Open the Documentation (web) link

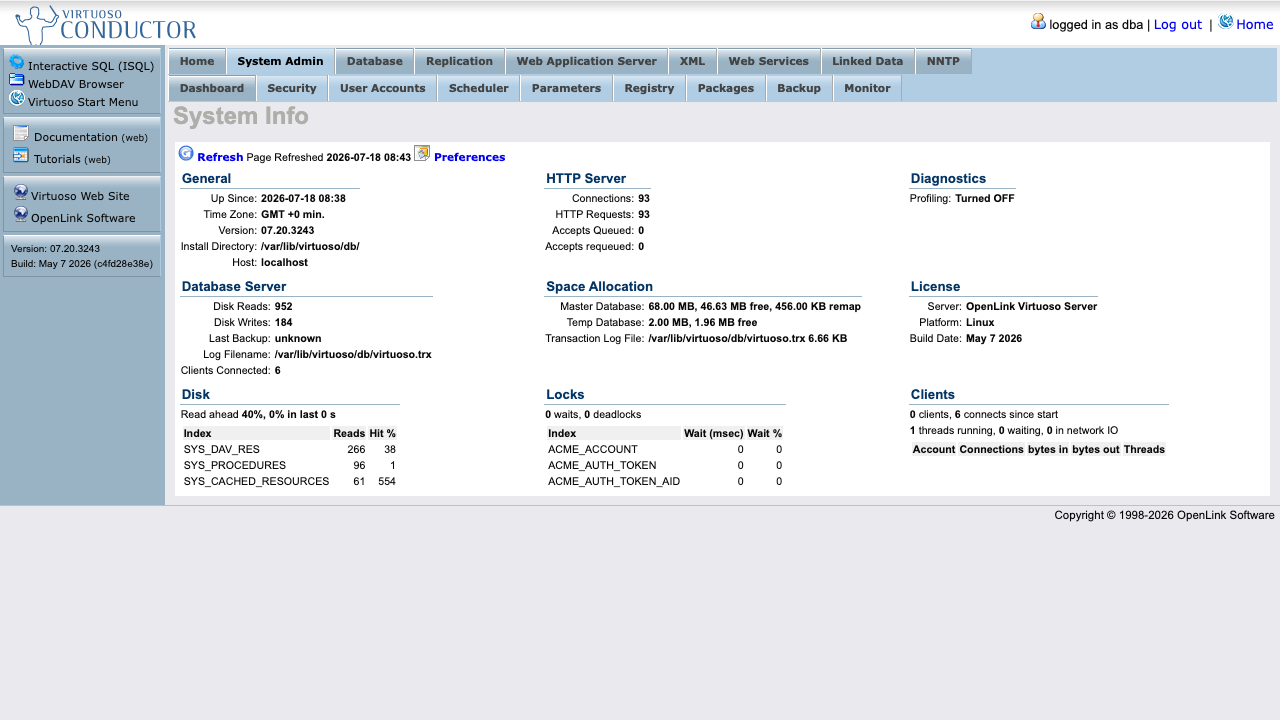91,137
